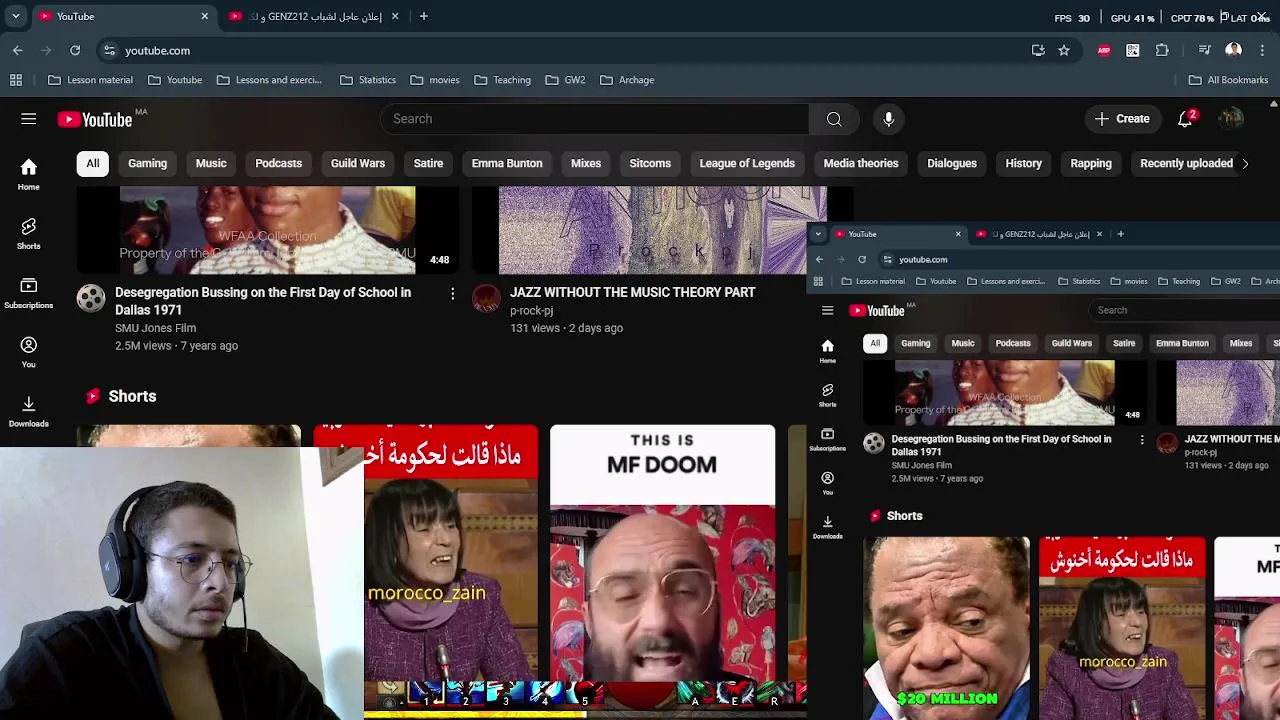1280x720 pixels.
Task: Open the SMU Jones Film channel name link in main window
Action: [155, 328]
